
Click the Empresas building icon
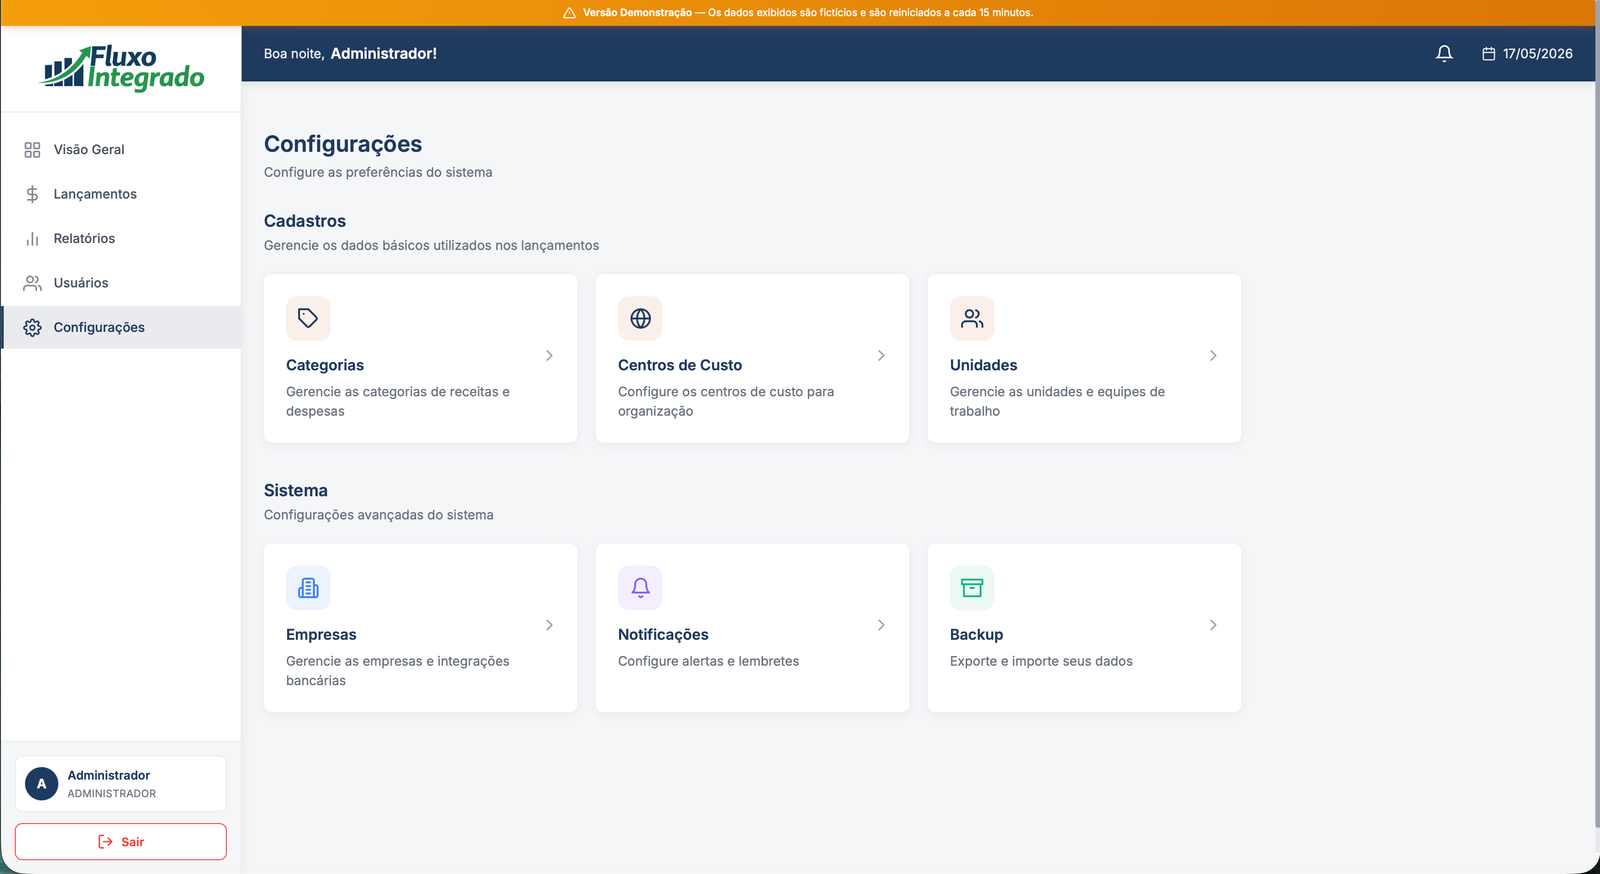click(x=308, y=588)
